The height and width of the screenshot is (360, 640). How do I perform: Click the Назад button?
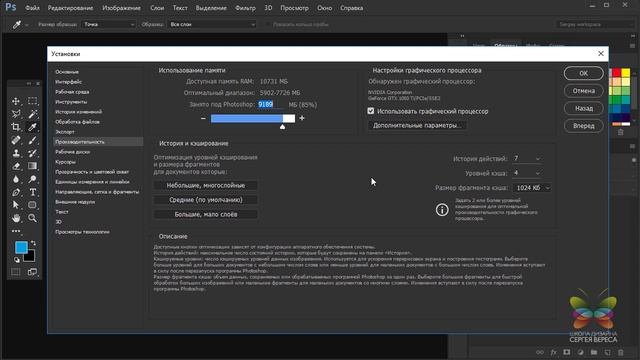pos(584,108)
